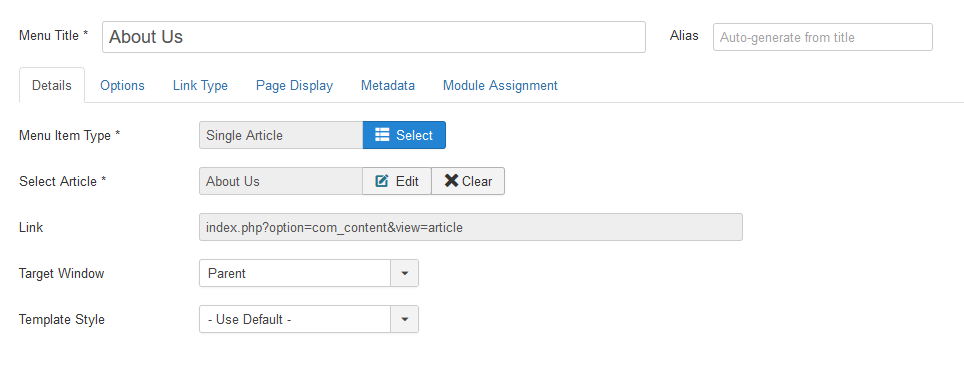This screenshot has height=389, width=964.
Task: Open the Options tab
Action: pyautogui.click(x=122, y=85)
